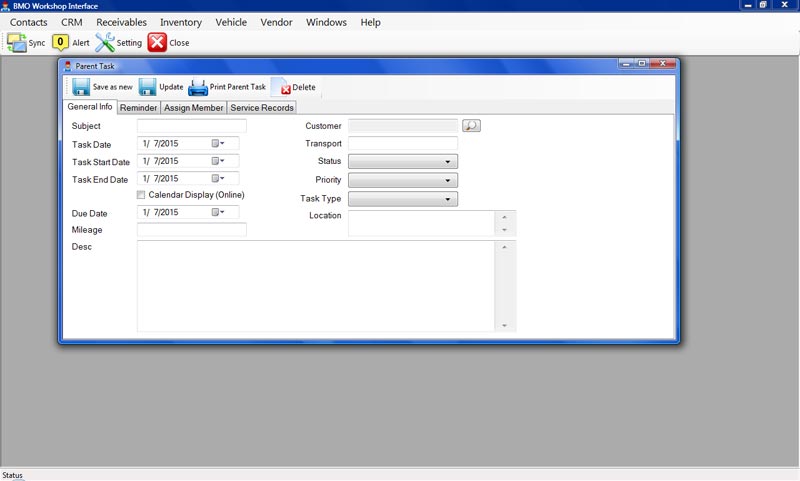Switch to the Assign Member tab

[x=193, y=108]
